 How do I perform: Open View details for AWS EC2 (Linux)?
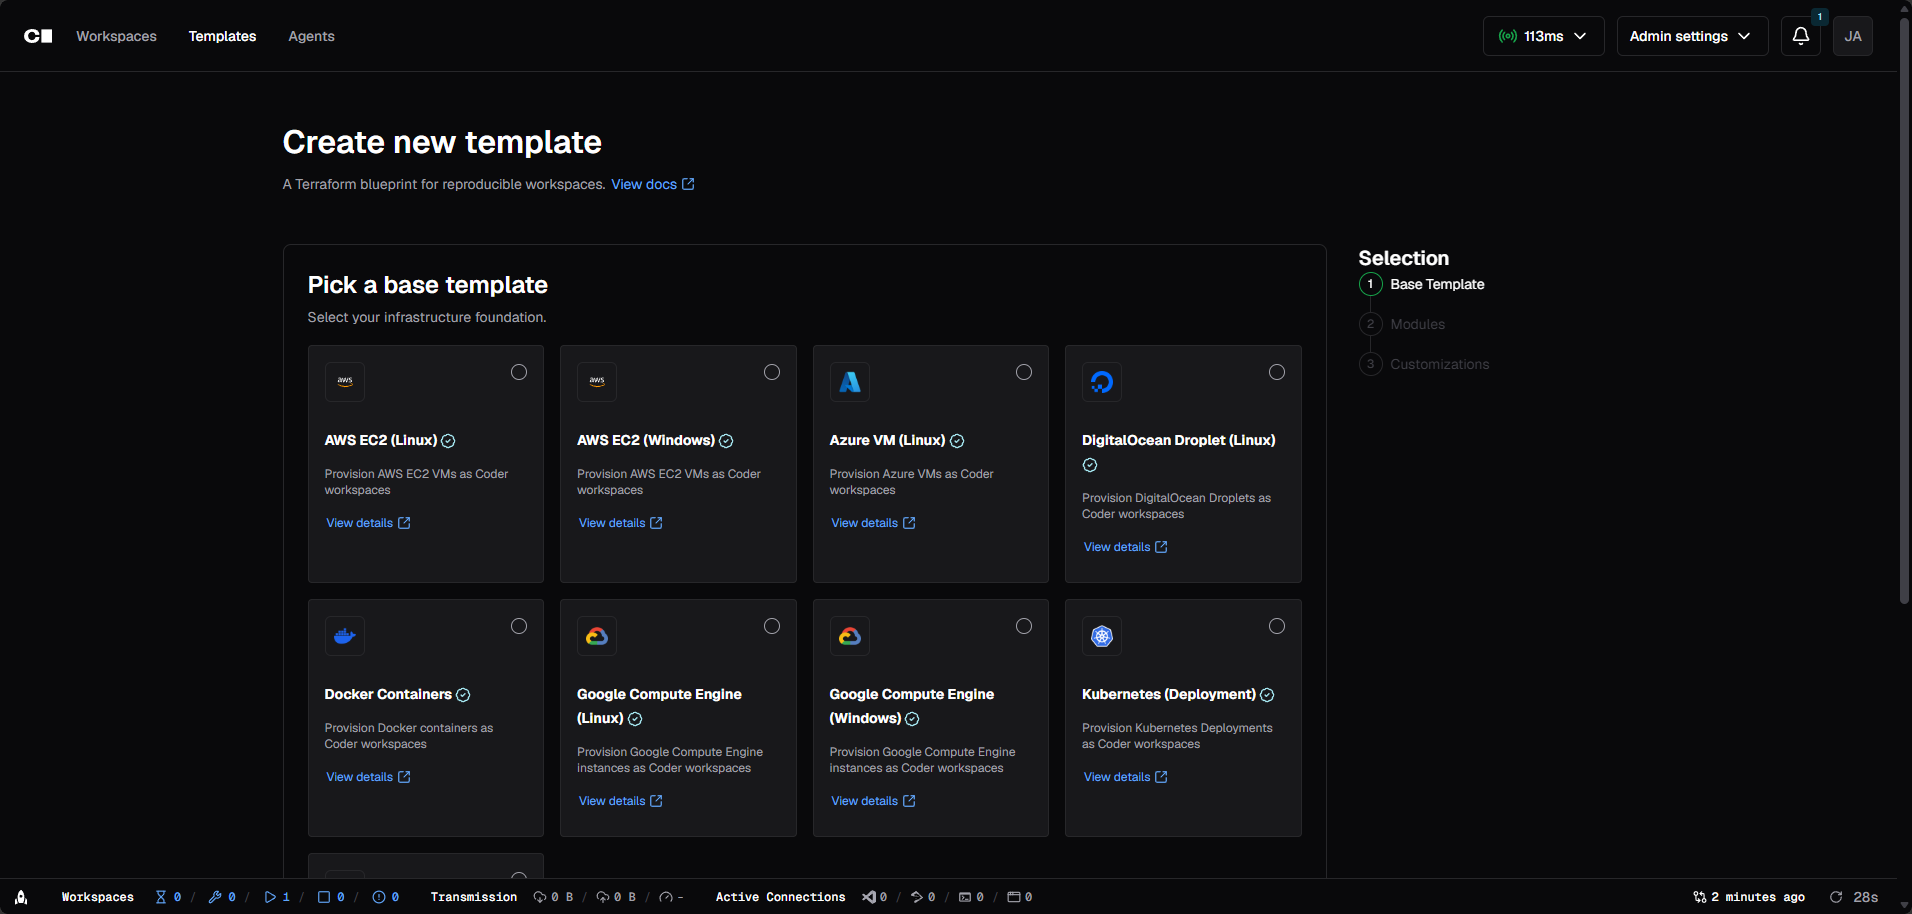368,523
